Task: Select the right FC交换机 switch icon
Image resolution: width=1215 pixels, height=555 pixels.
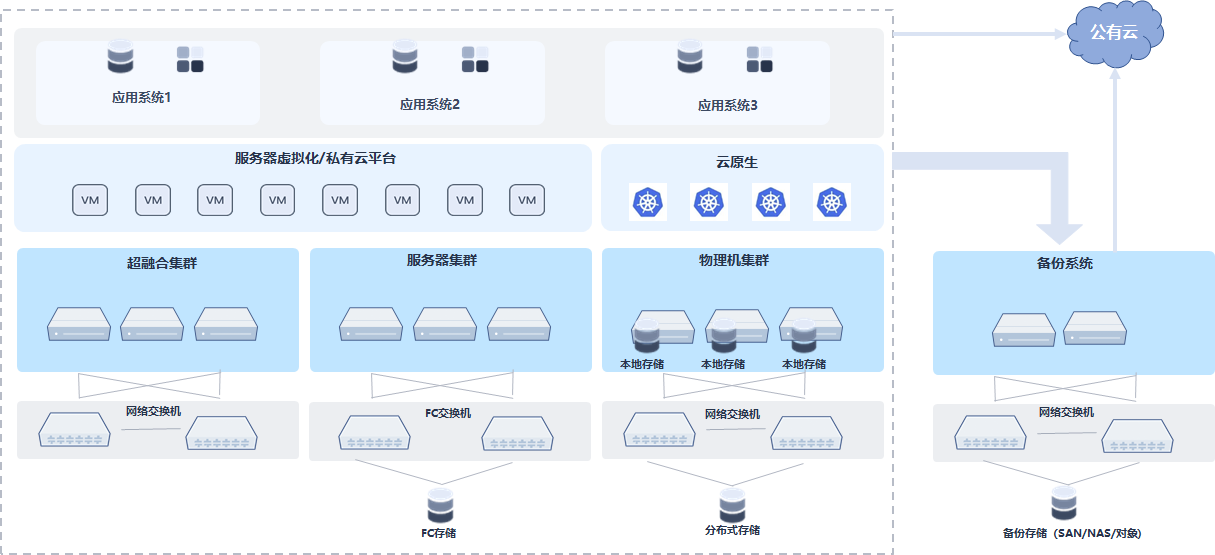Action: 518,435
